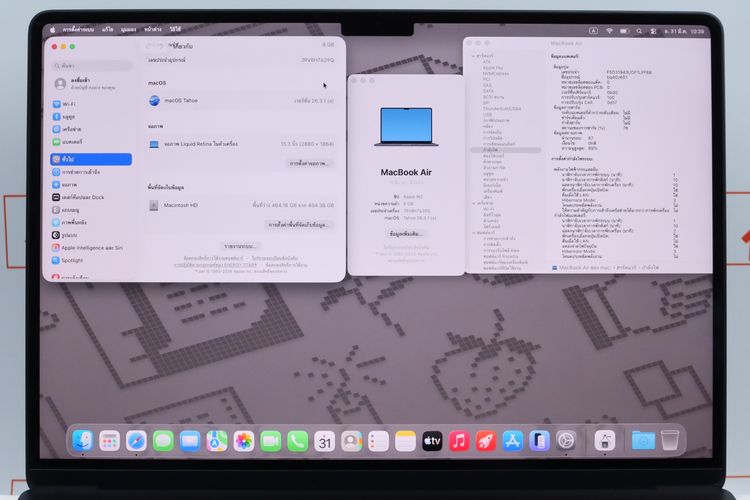Select Bluetooth in Settings sidebar
Screen dimensions: 750x500
pyautogui.click(x=91, y=117)
